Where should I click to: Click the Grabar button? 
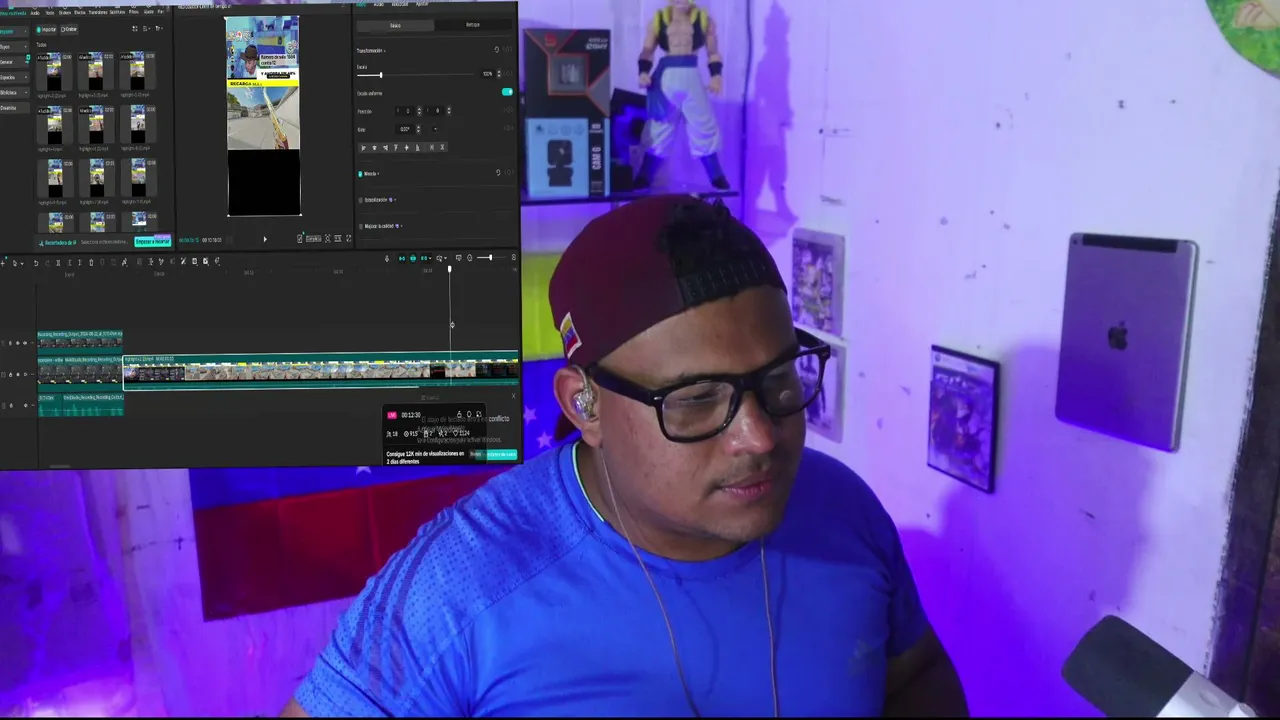69,30
